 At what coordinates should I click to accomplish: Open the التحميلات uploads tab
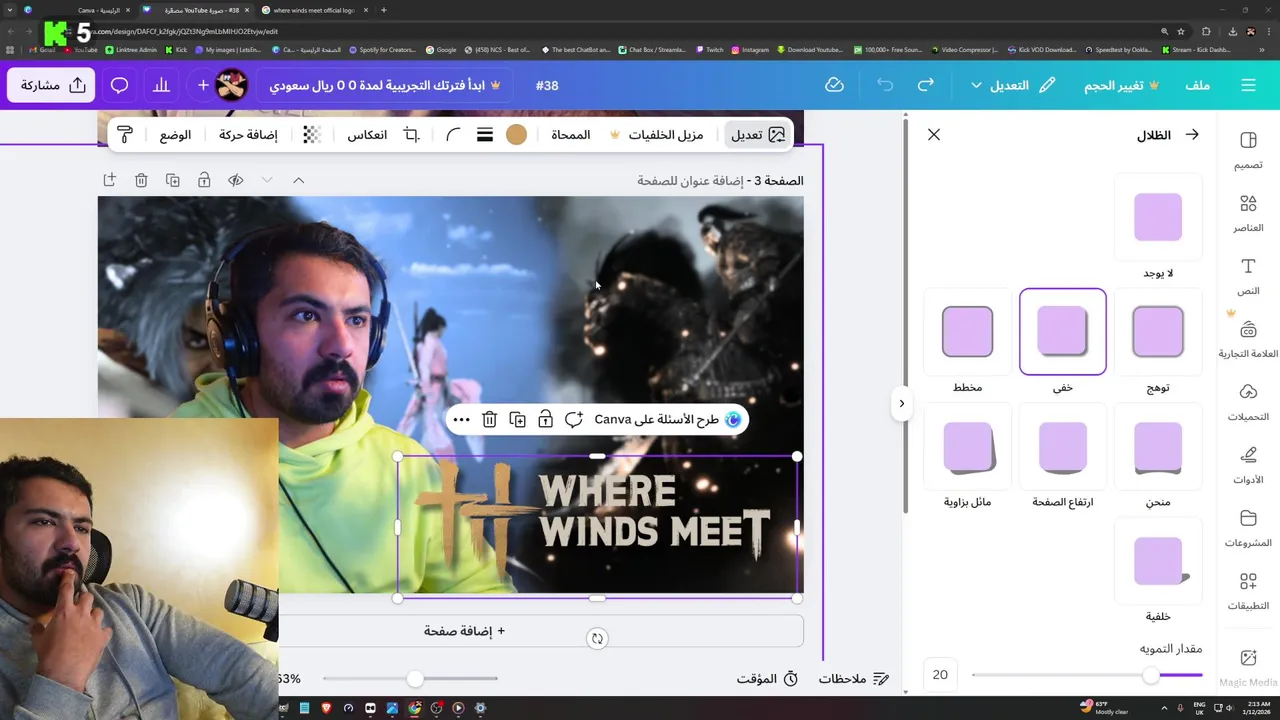[1248, 402]
